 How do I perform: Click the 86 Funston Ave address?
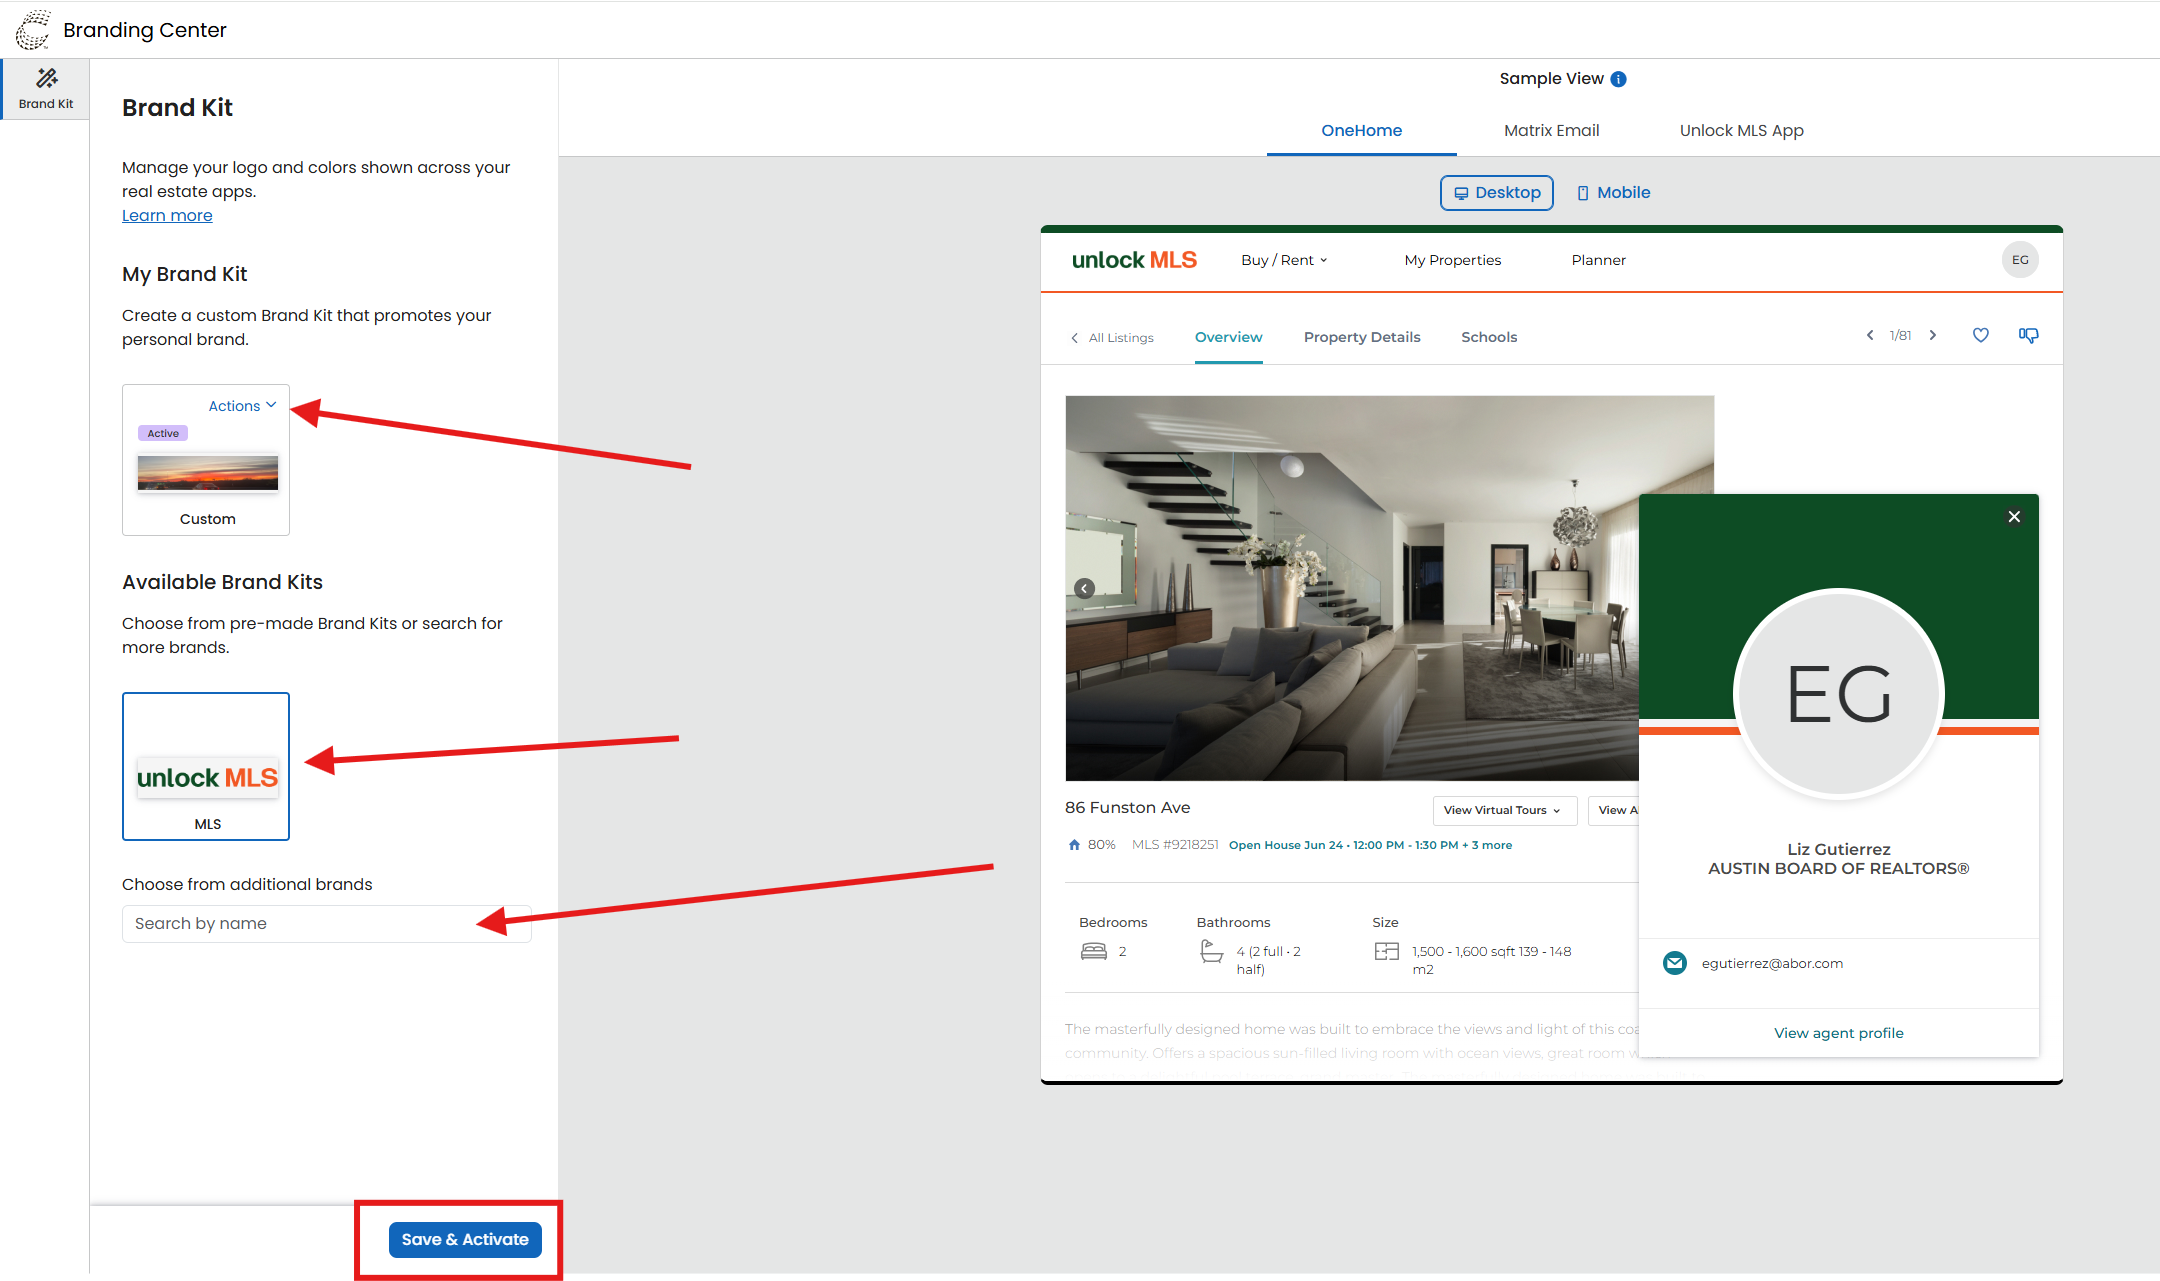pyautogui.click(x=1128, y=808)
